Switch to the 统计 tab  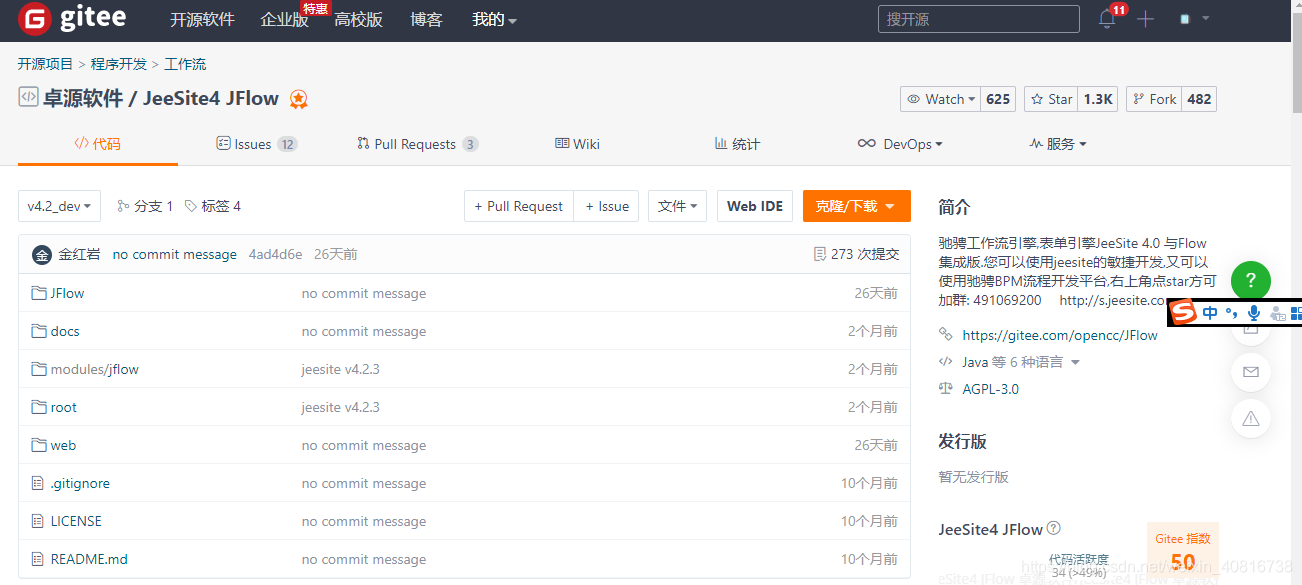click(737, 144)
